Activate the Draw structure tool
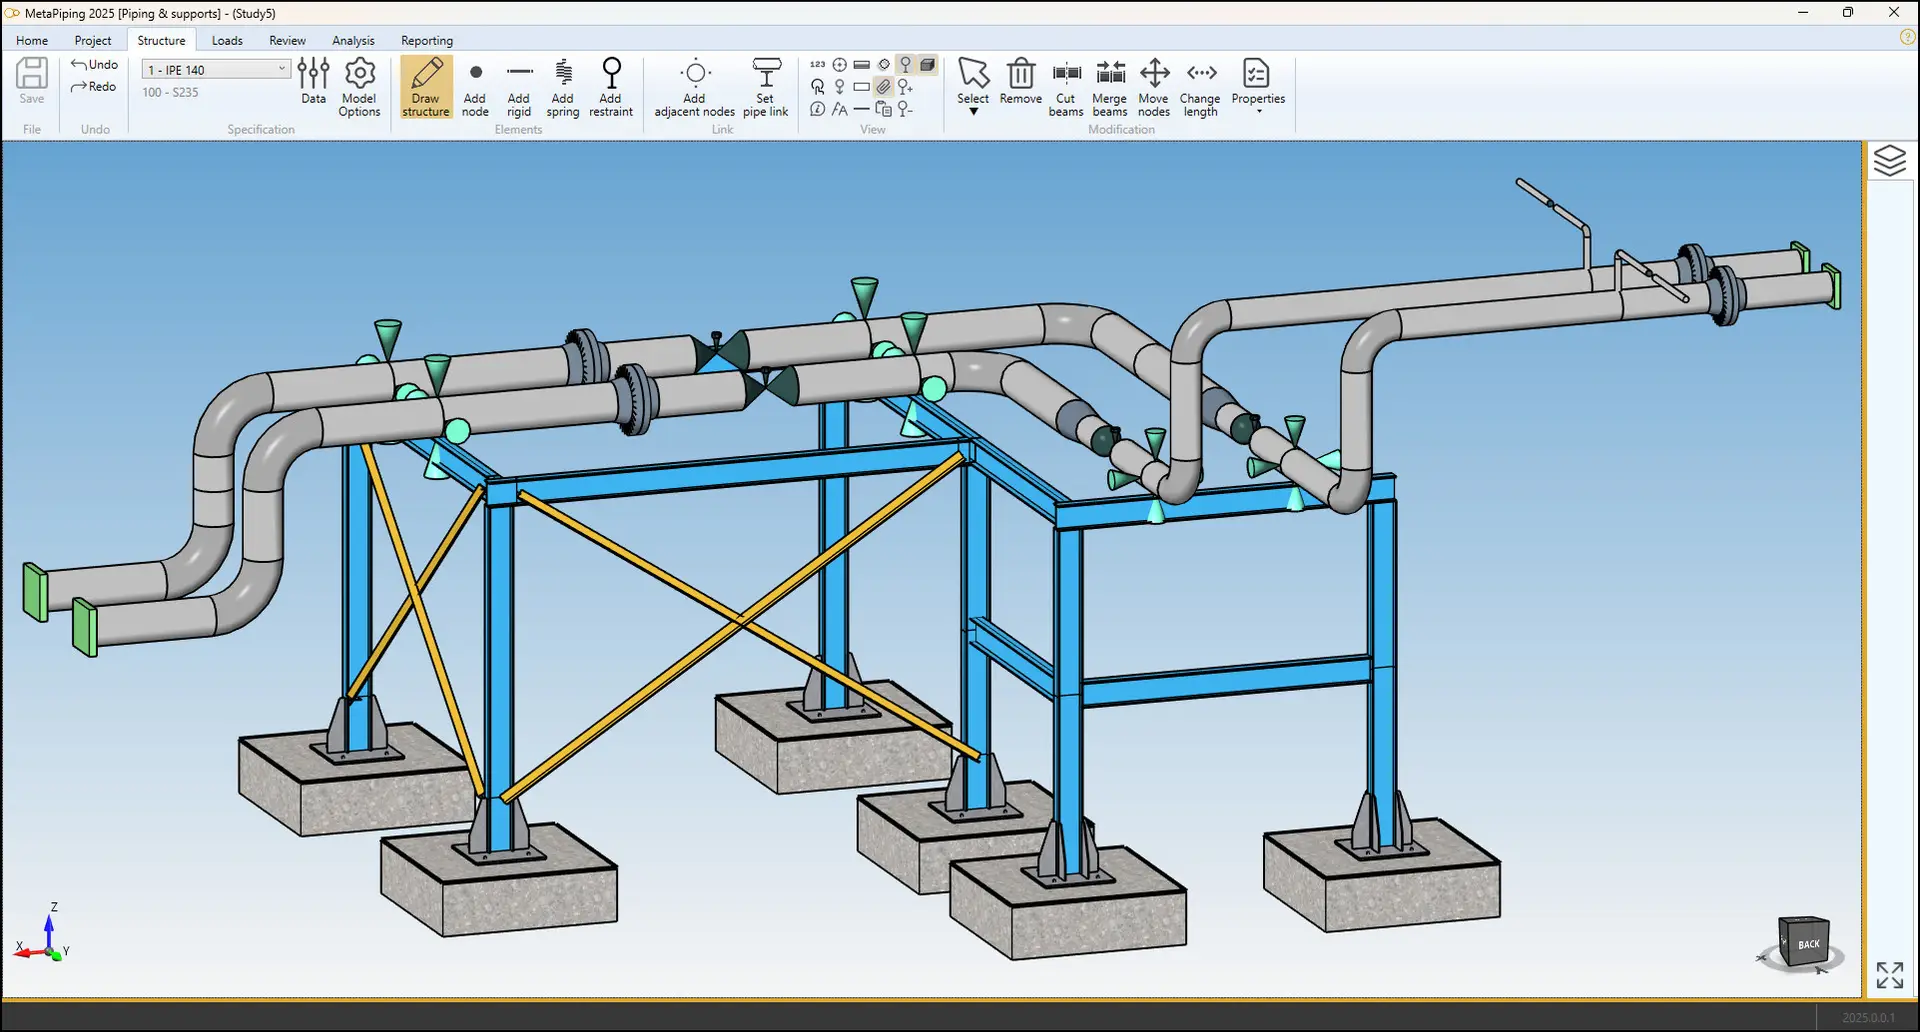The width and height of the screenshot is (1920, 1032). [426, 87]
